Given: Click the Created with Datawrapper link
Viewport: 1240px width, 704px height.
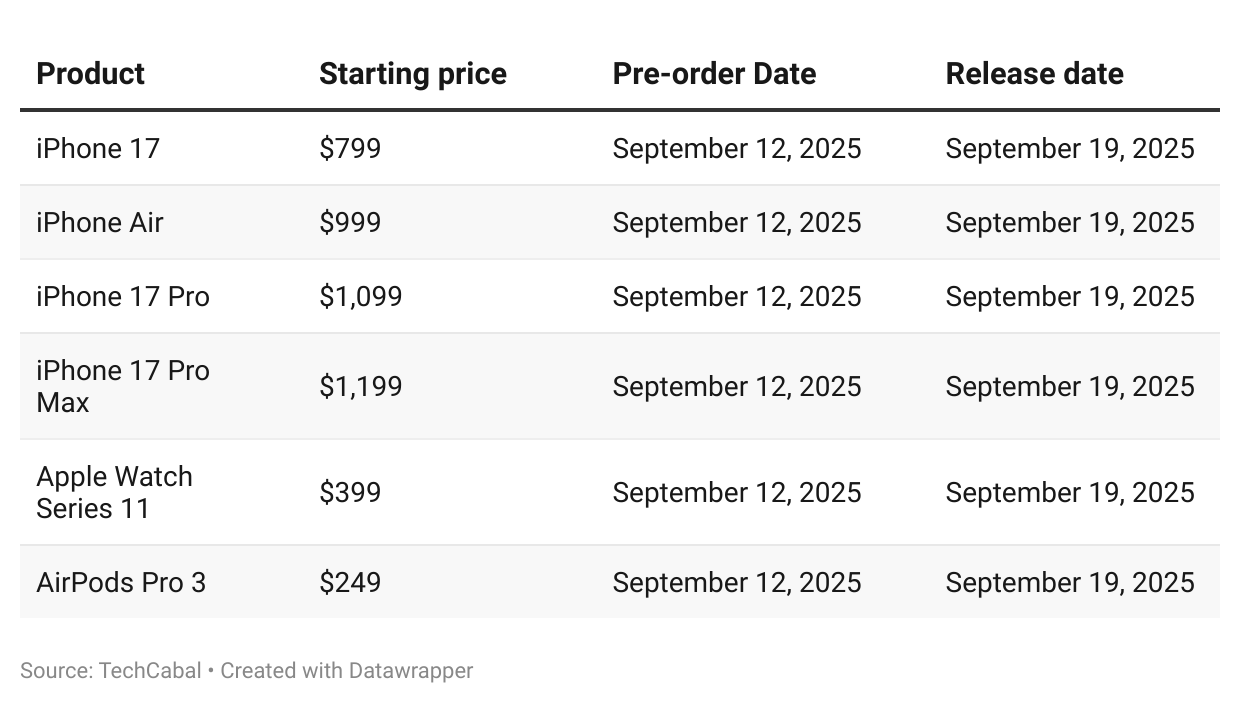Looking at the screenshot, I should click(x=346, y=670).
